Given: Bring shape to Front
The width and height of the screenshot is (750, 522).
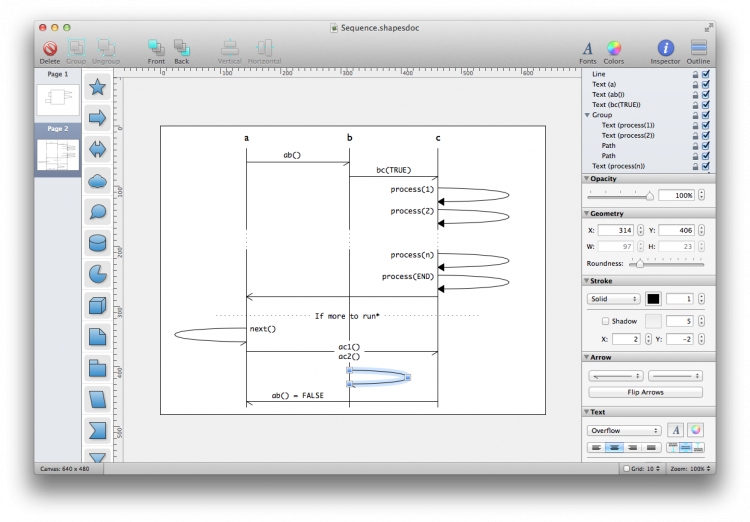Looking at the screenshot, I should pyautogui.click(x=156, y=48).
